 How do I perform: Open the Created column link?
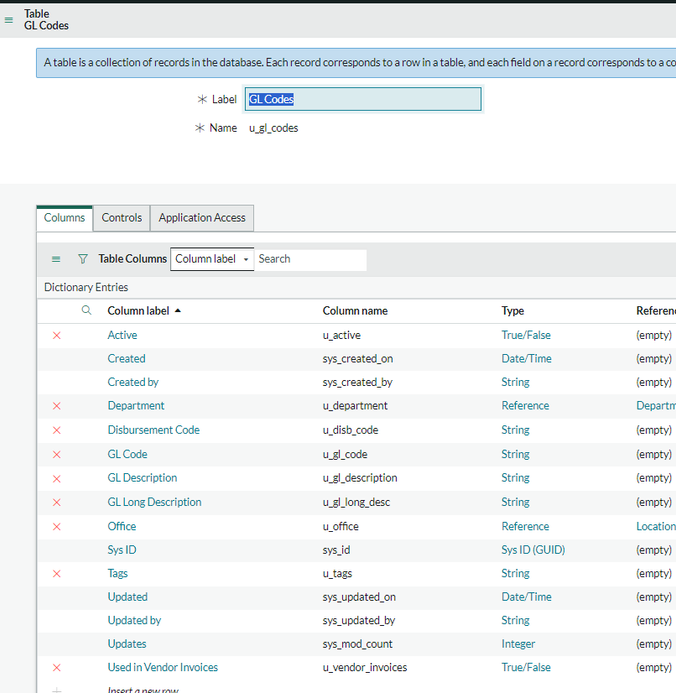click(126, 358)
